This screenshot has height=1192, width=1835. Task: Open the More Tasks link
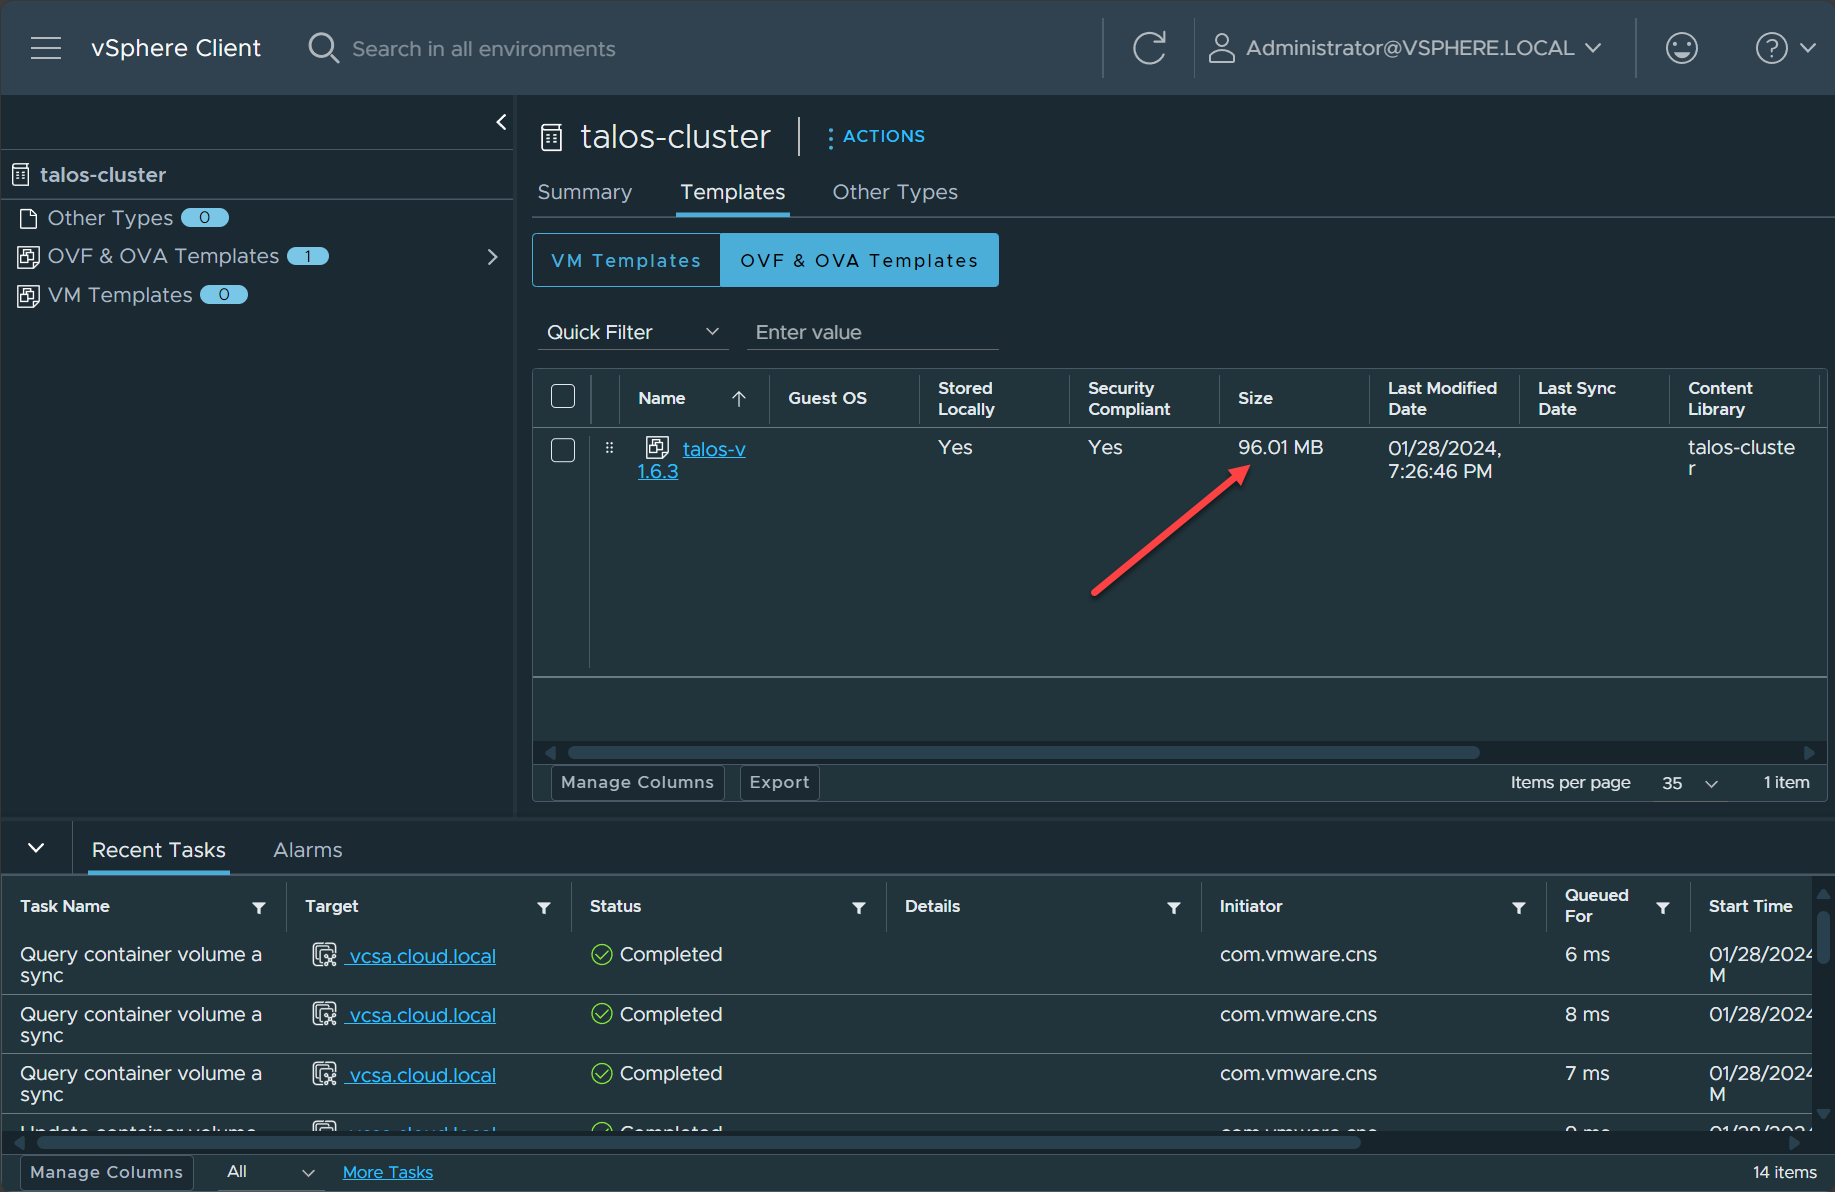tap(388, 1172)
